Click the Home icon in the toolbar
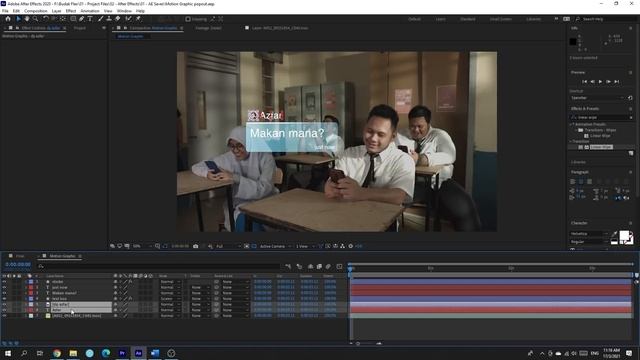 pyautogui.click(x=8, y=19)
